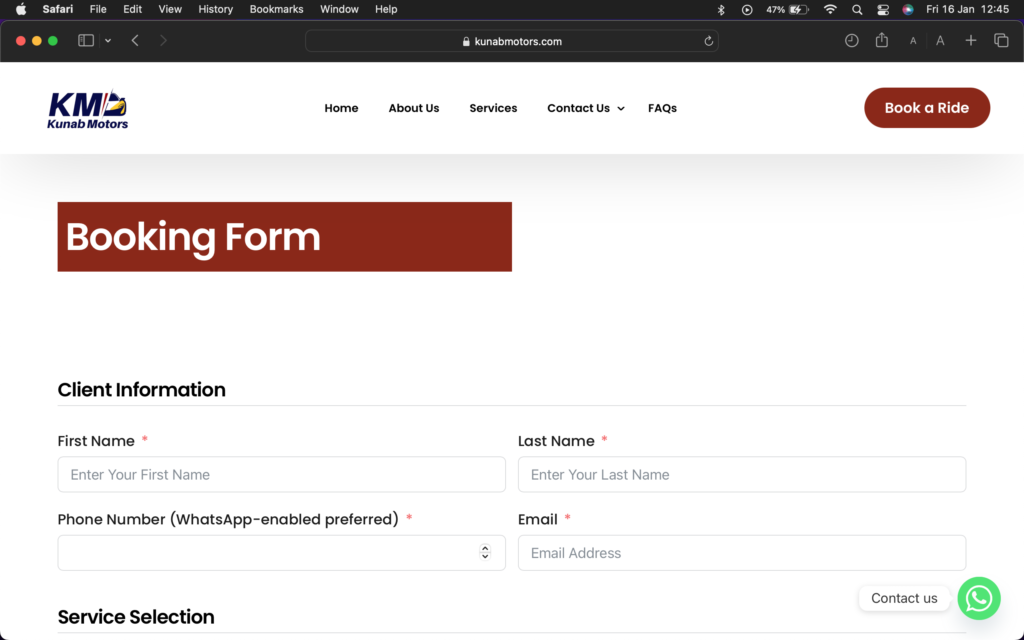
Task: Open a new tab with the plus icon
Action: coord(970,41)
